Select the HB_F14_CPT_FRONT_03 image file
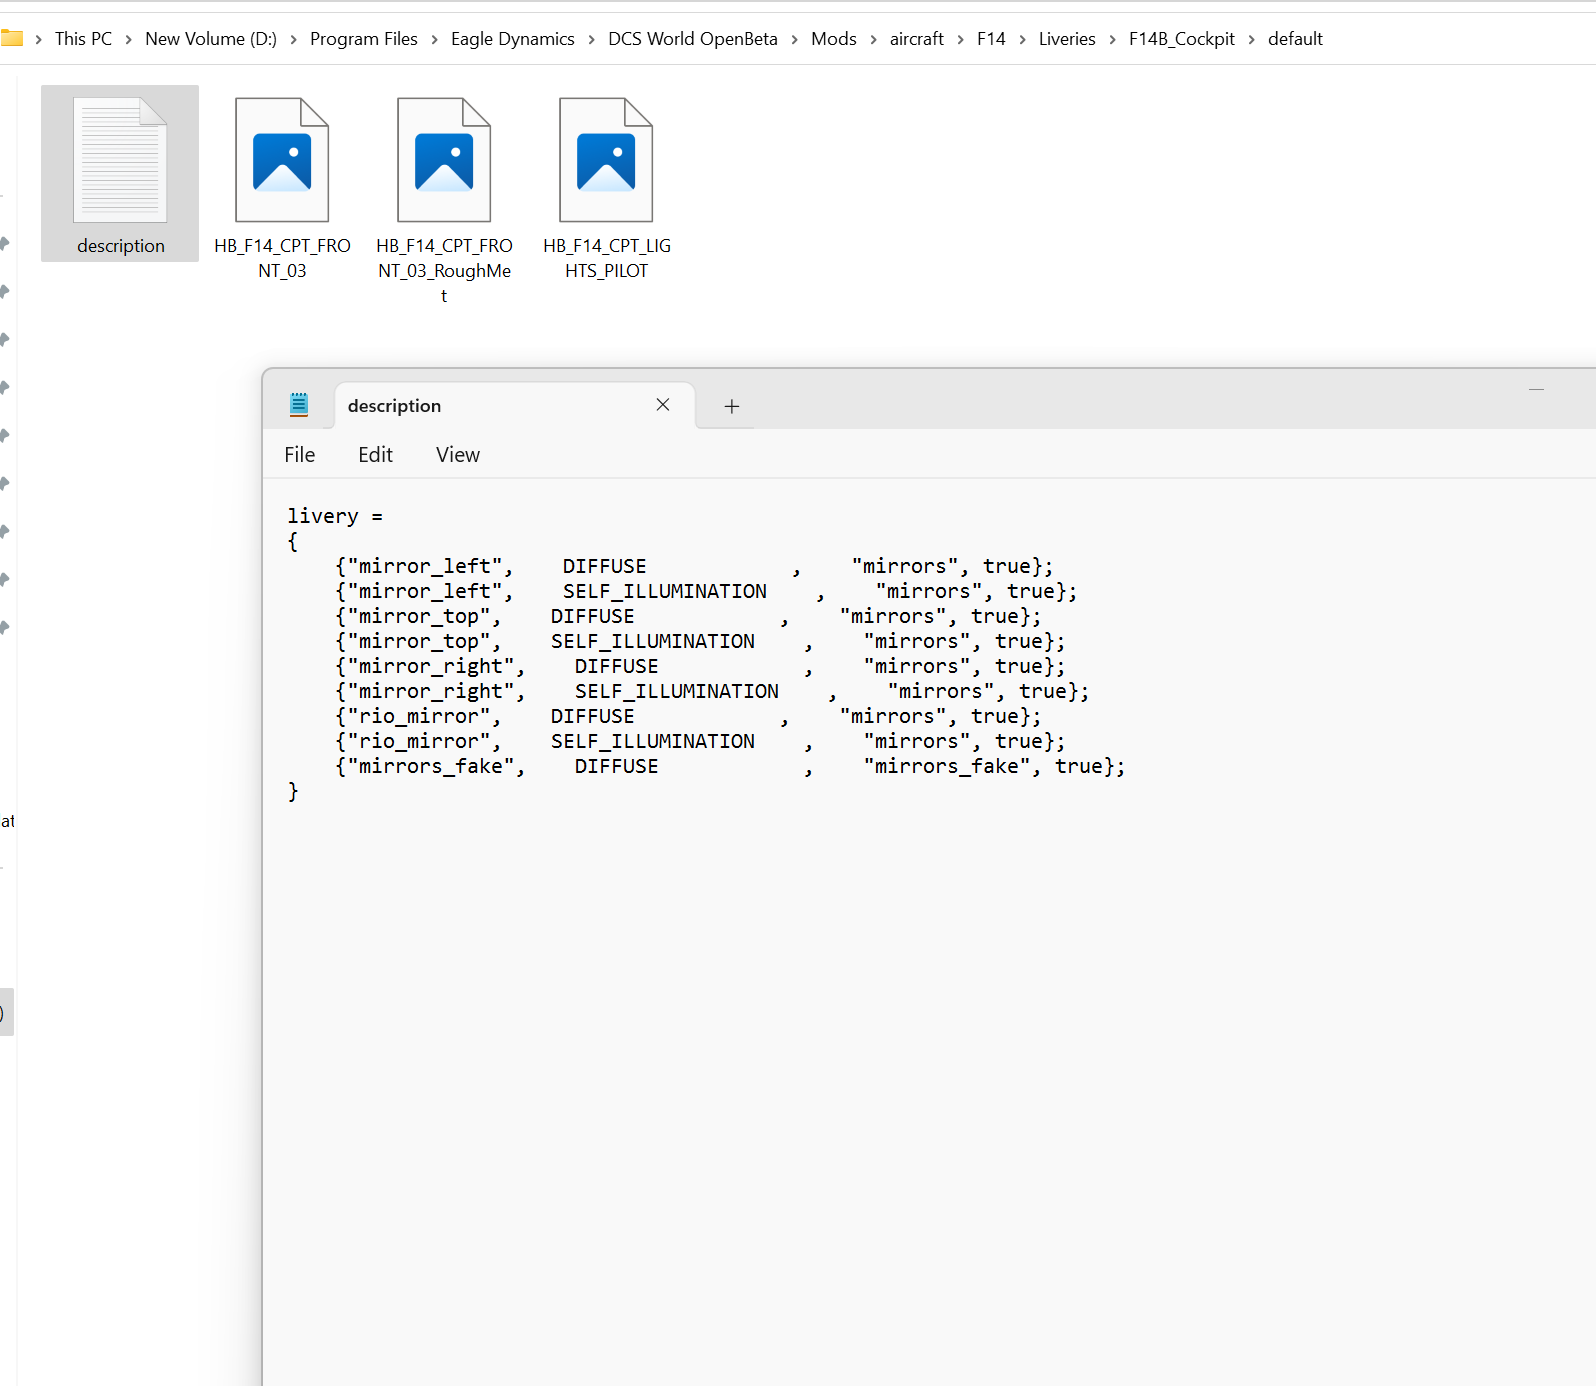1596x1386 pixels. tap(282, 186)
